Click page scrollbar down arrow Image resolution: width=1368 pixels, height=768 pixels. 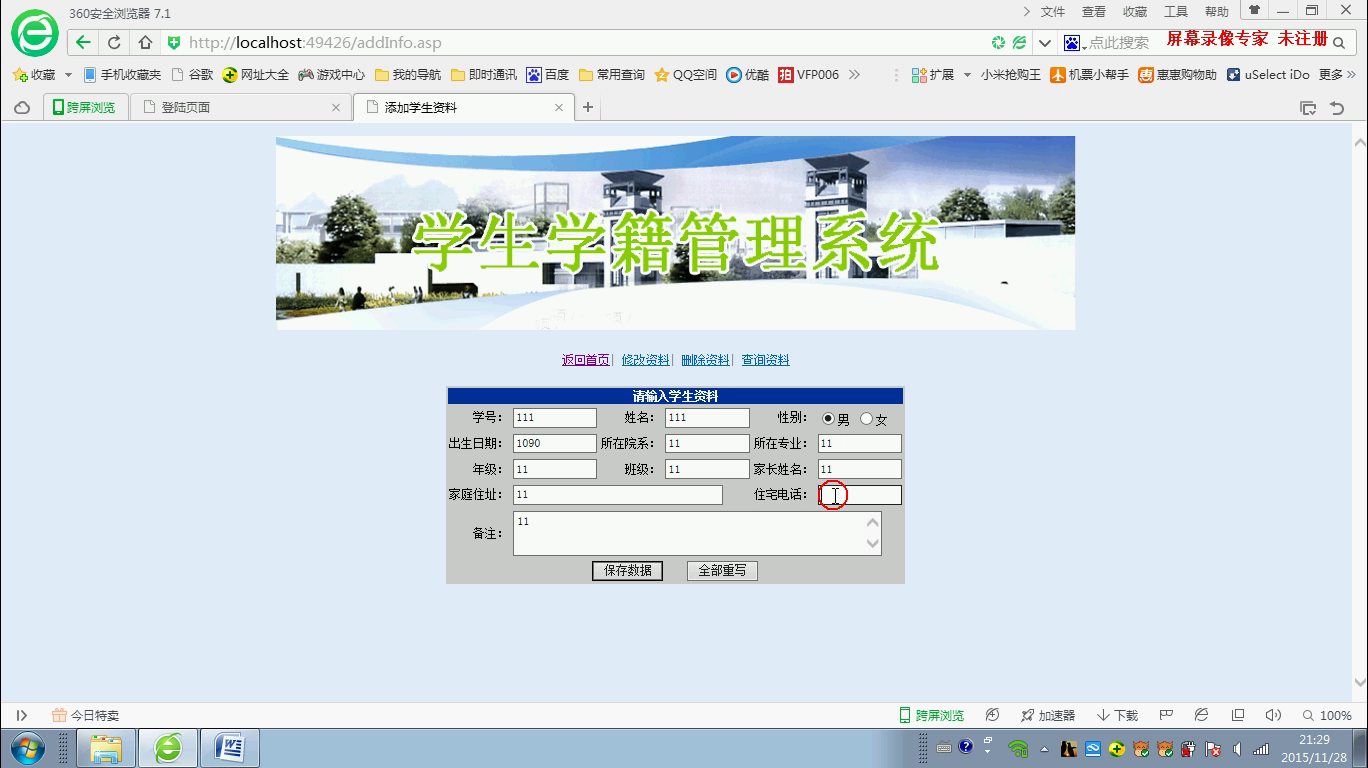coord(1360,683)
